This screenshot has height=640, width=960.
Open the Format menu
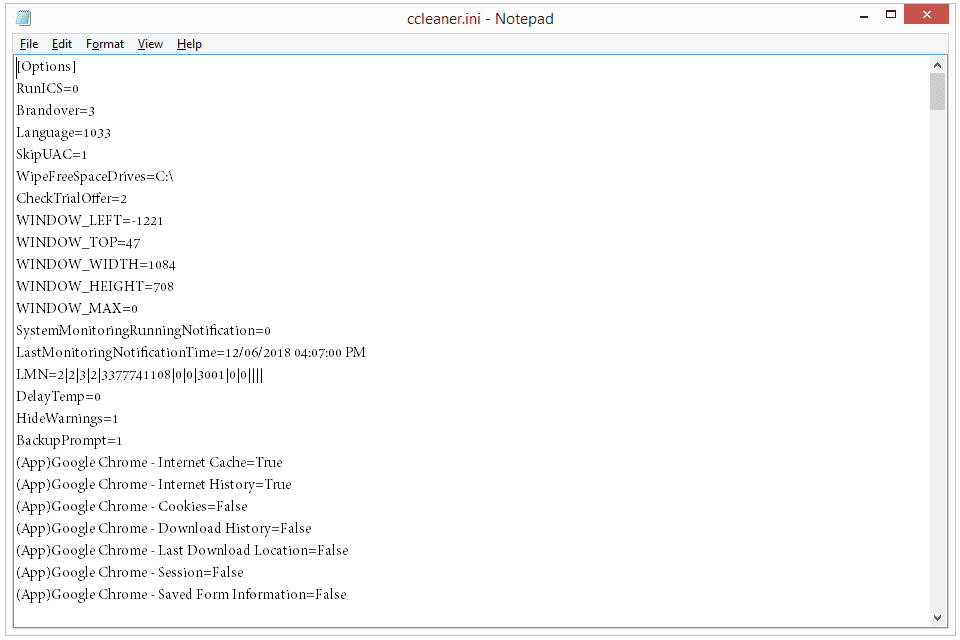click(105, 44)
